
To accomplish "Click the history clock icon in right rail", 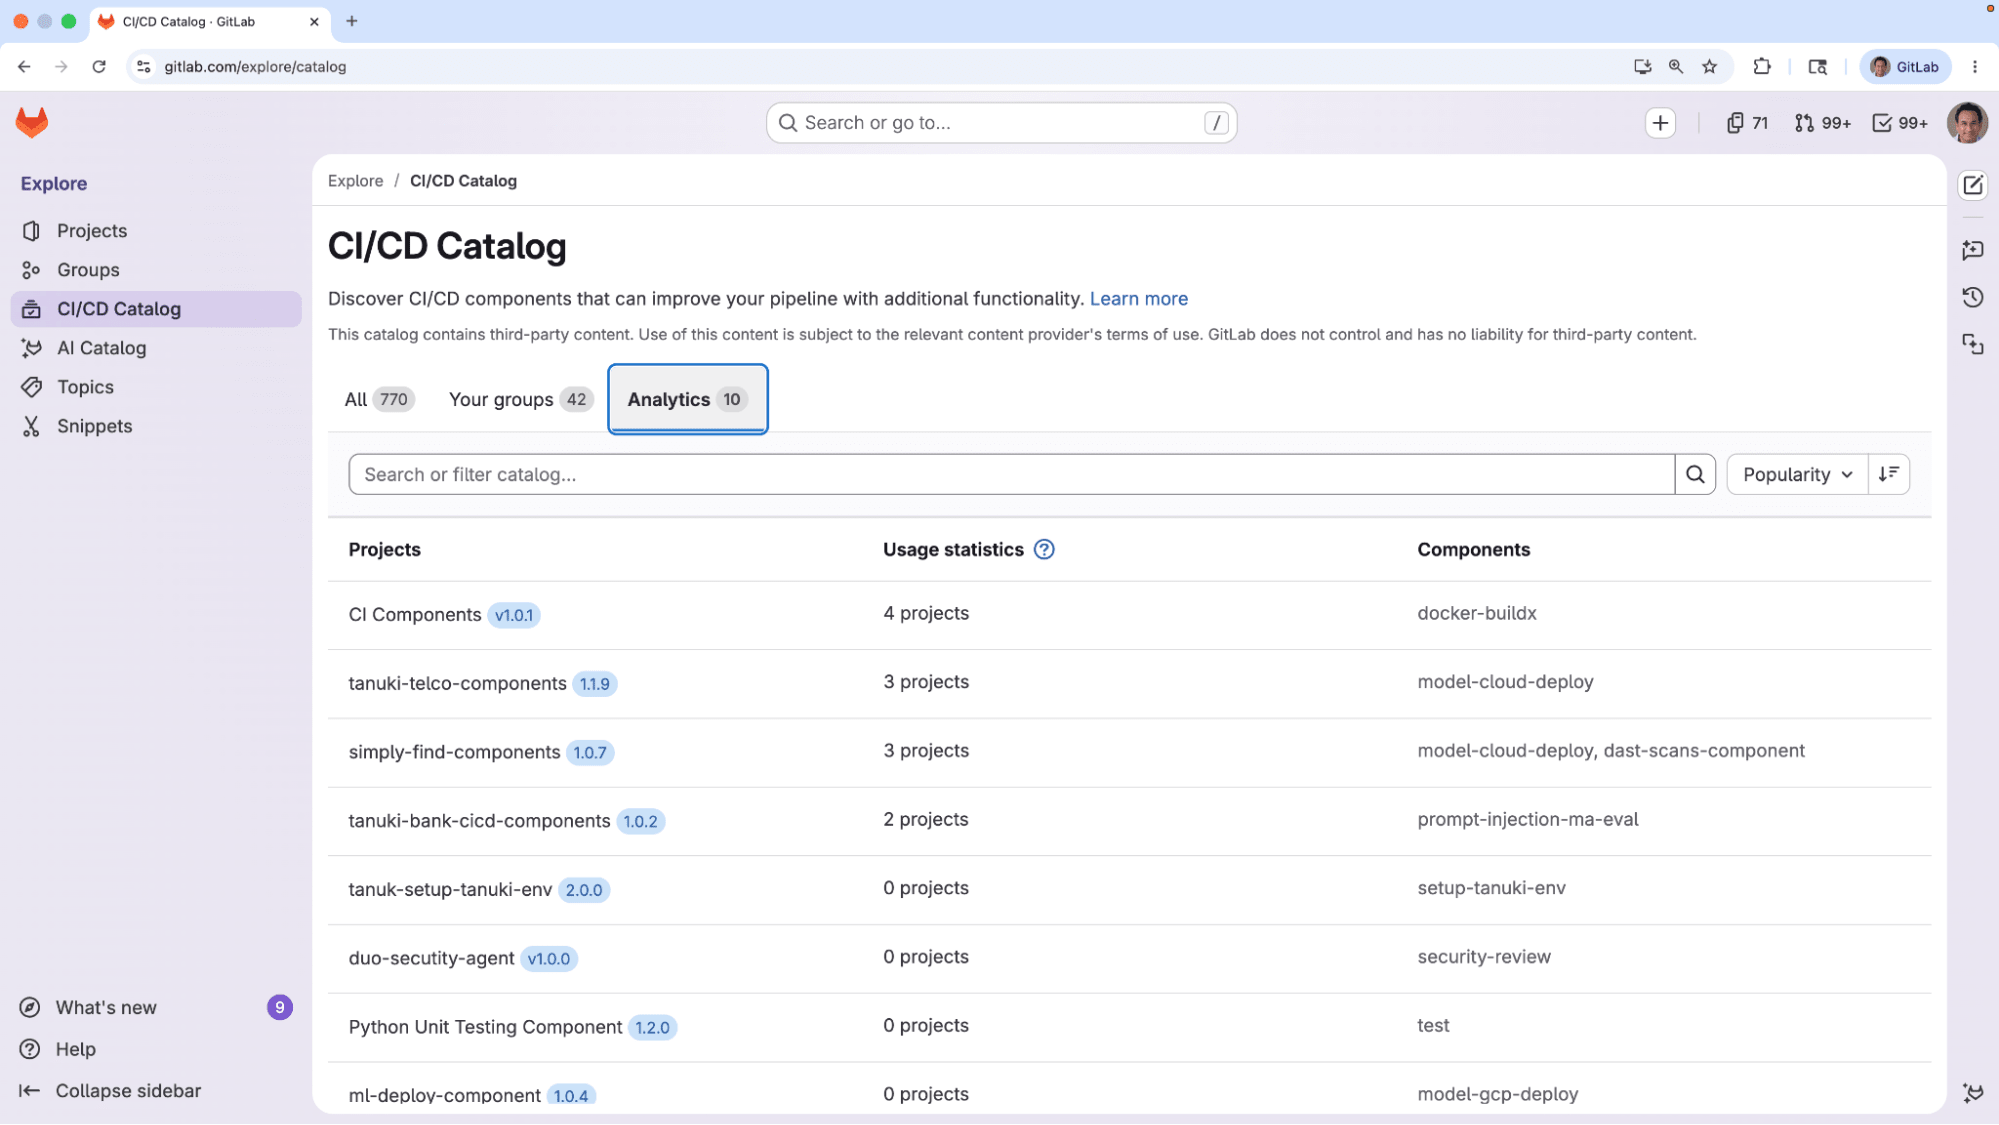I will click(1973, 297).
